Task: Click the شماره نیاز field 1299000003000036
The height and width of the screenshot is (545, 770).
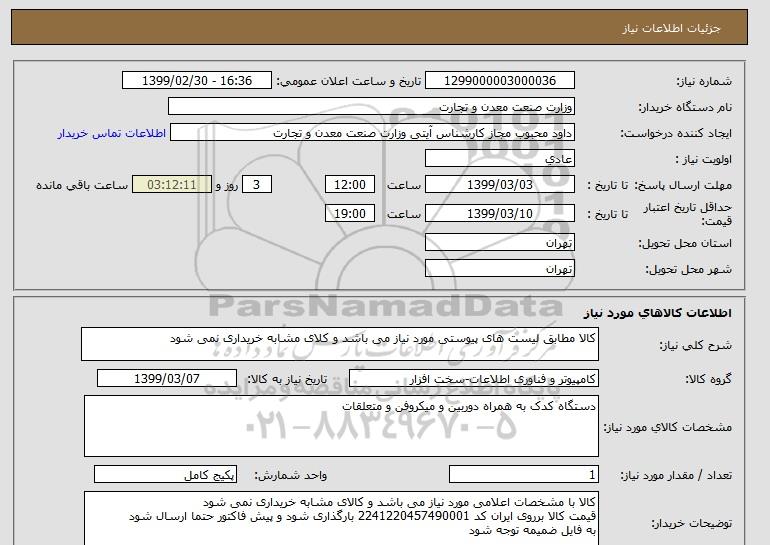Action: (499, 81)
